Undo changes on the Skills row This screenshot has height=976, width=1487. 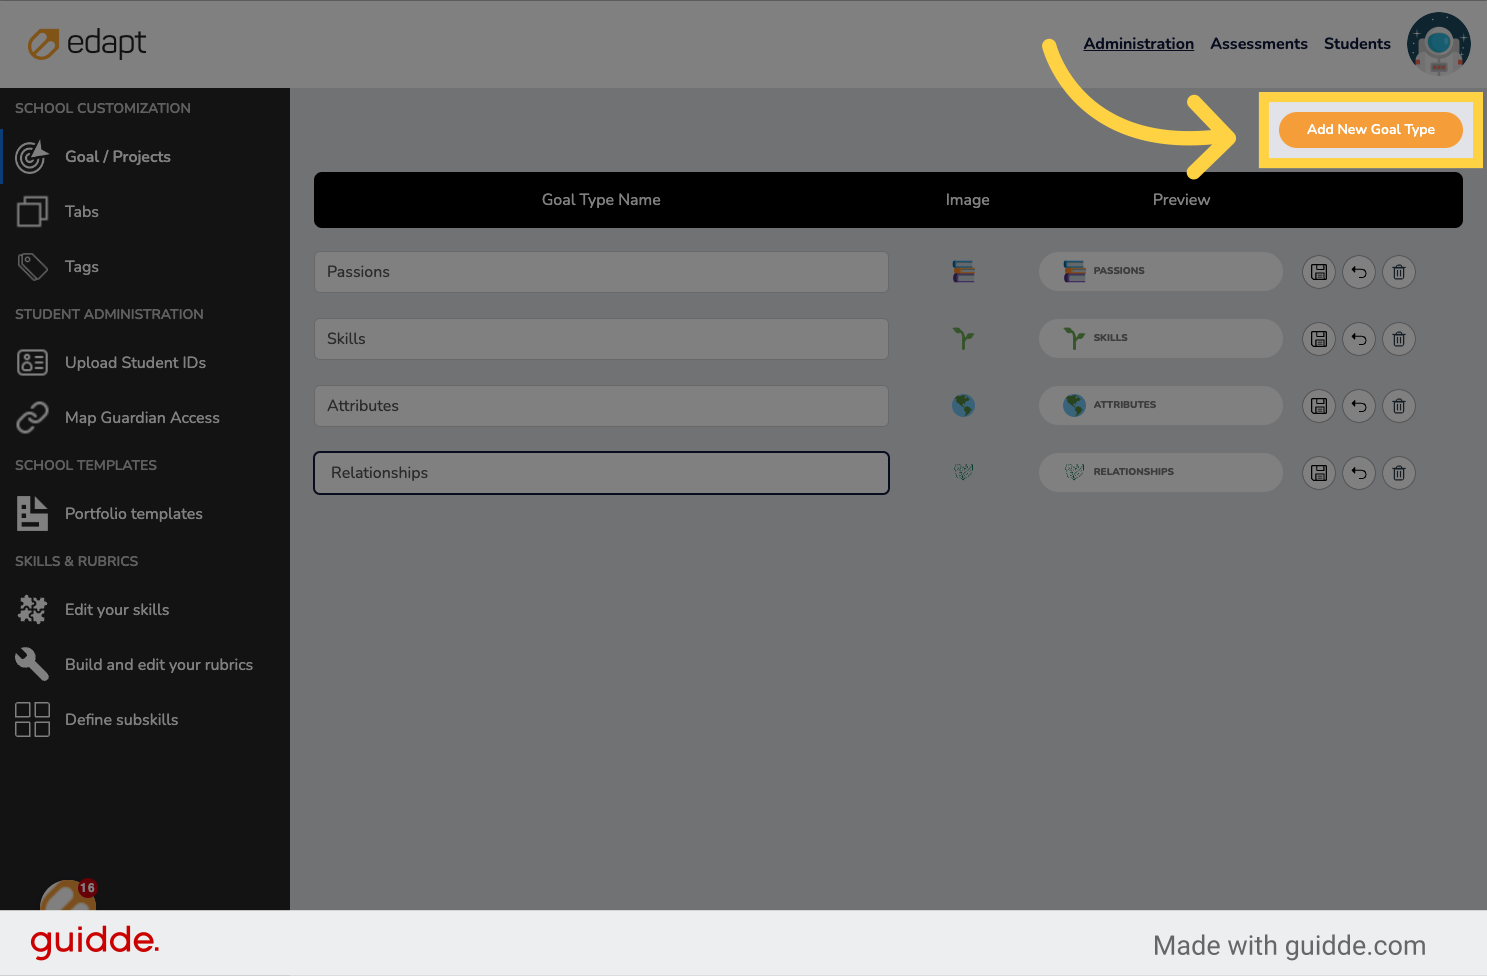click(1359, 339)
